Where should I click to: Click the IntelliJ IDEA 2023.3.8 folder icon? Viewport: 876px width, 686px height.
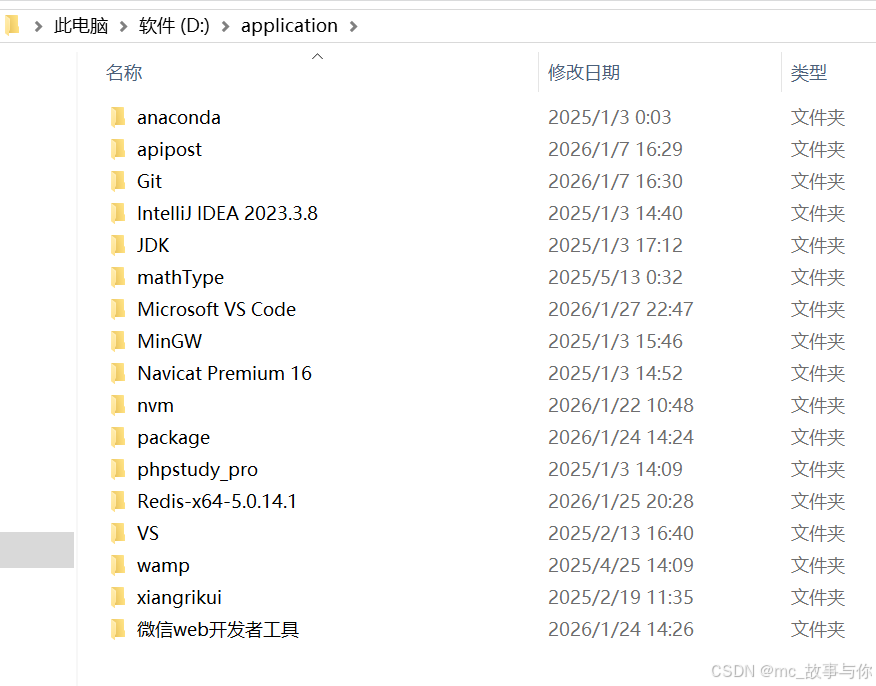tap(118, 213)
